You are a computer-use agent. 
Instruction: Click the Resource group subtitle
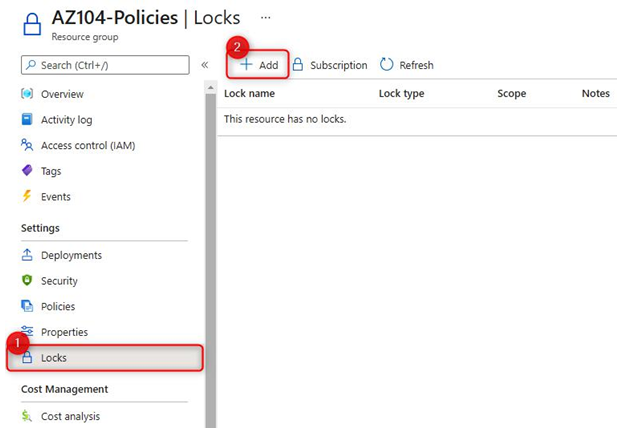click(x=85, y=37)
